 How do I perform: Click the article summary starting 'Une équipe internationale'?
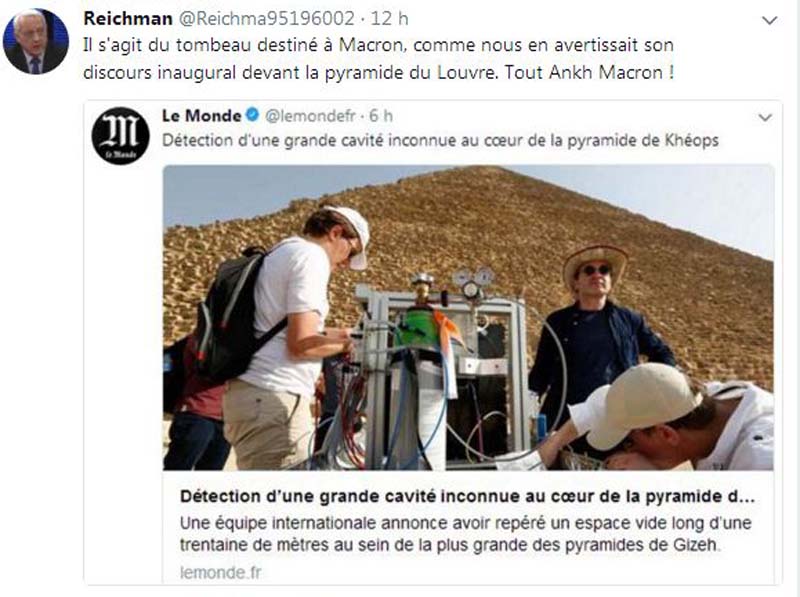(x=465, y=534)
